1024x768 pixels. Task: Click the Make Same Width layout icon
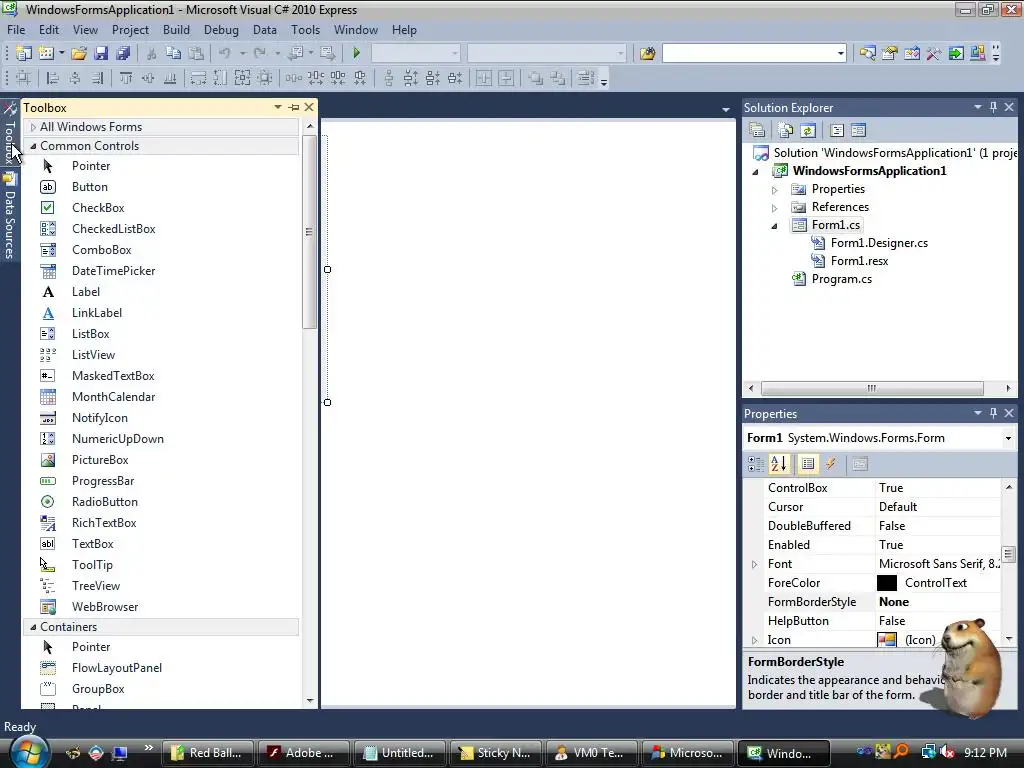point(198,78)
